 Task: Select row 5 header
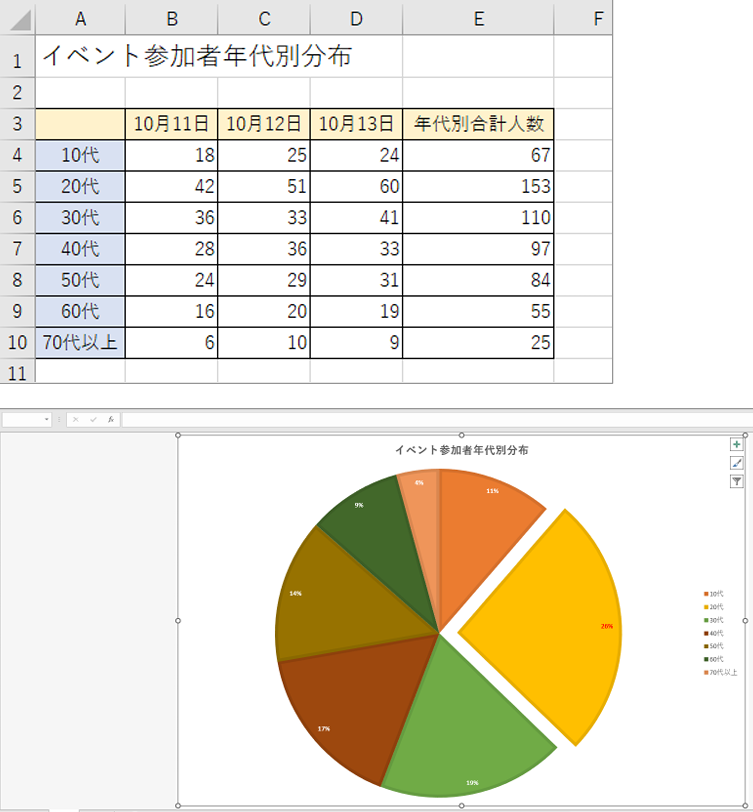coord(17,186)
